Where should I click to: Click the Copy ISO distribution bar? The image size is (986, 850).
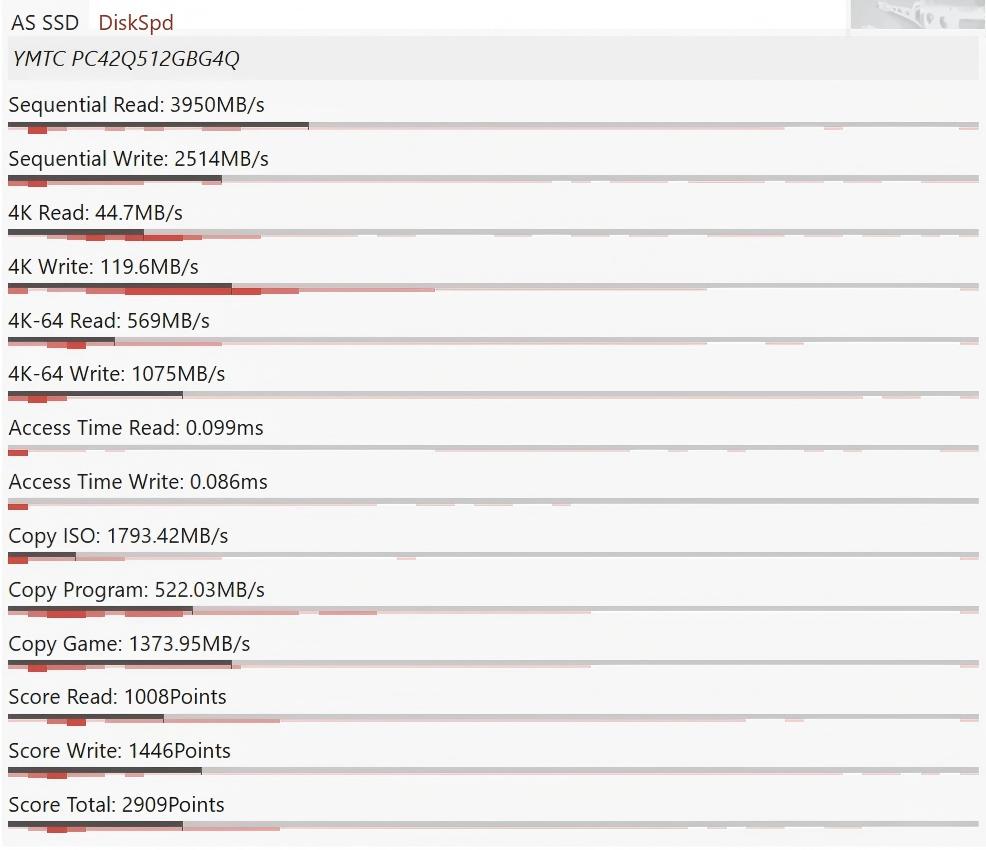click(x=493, y=557)
